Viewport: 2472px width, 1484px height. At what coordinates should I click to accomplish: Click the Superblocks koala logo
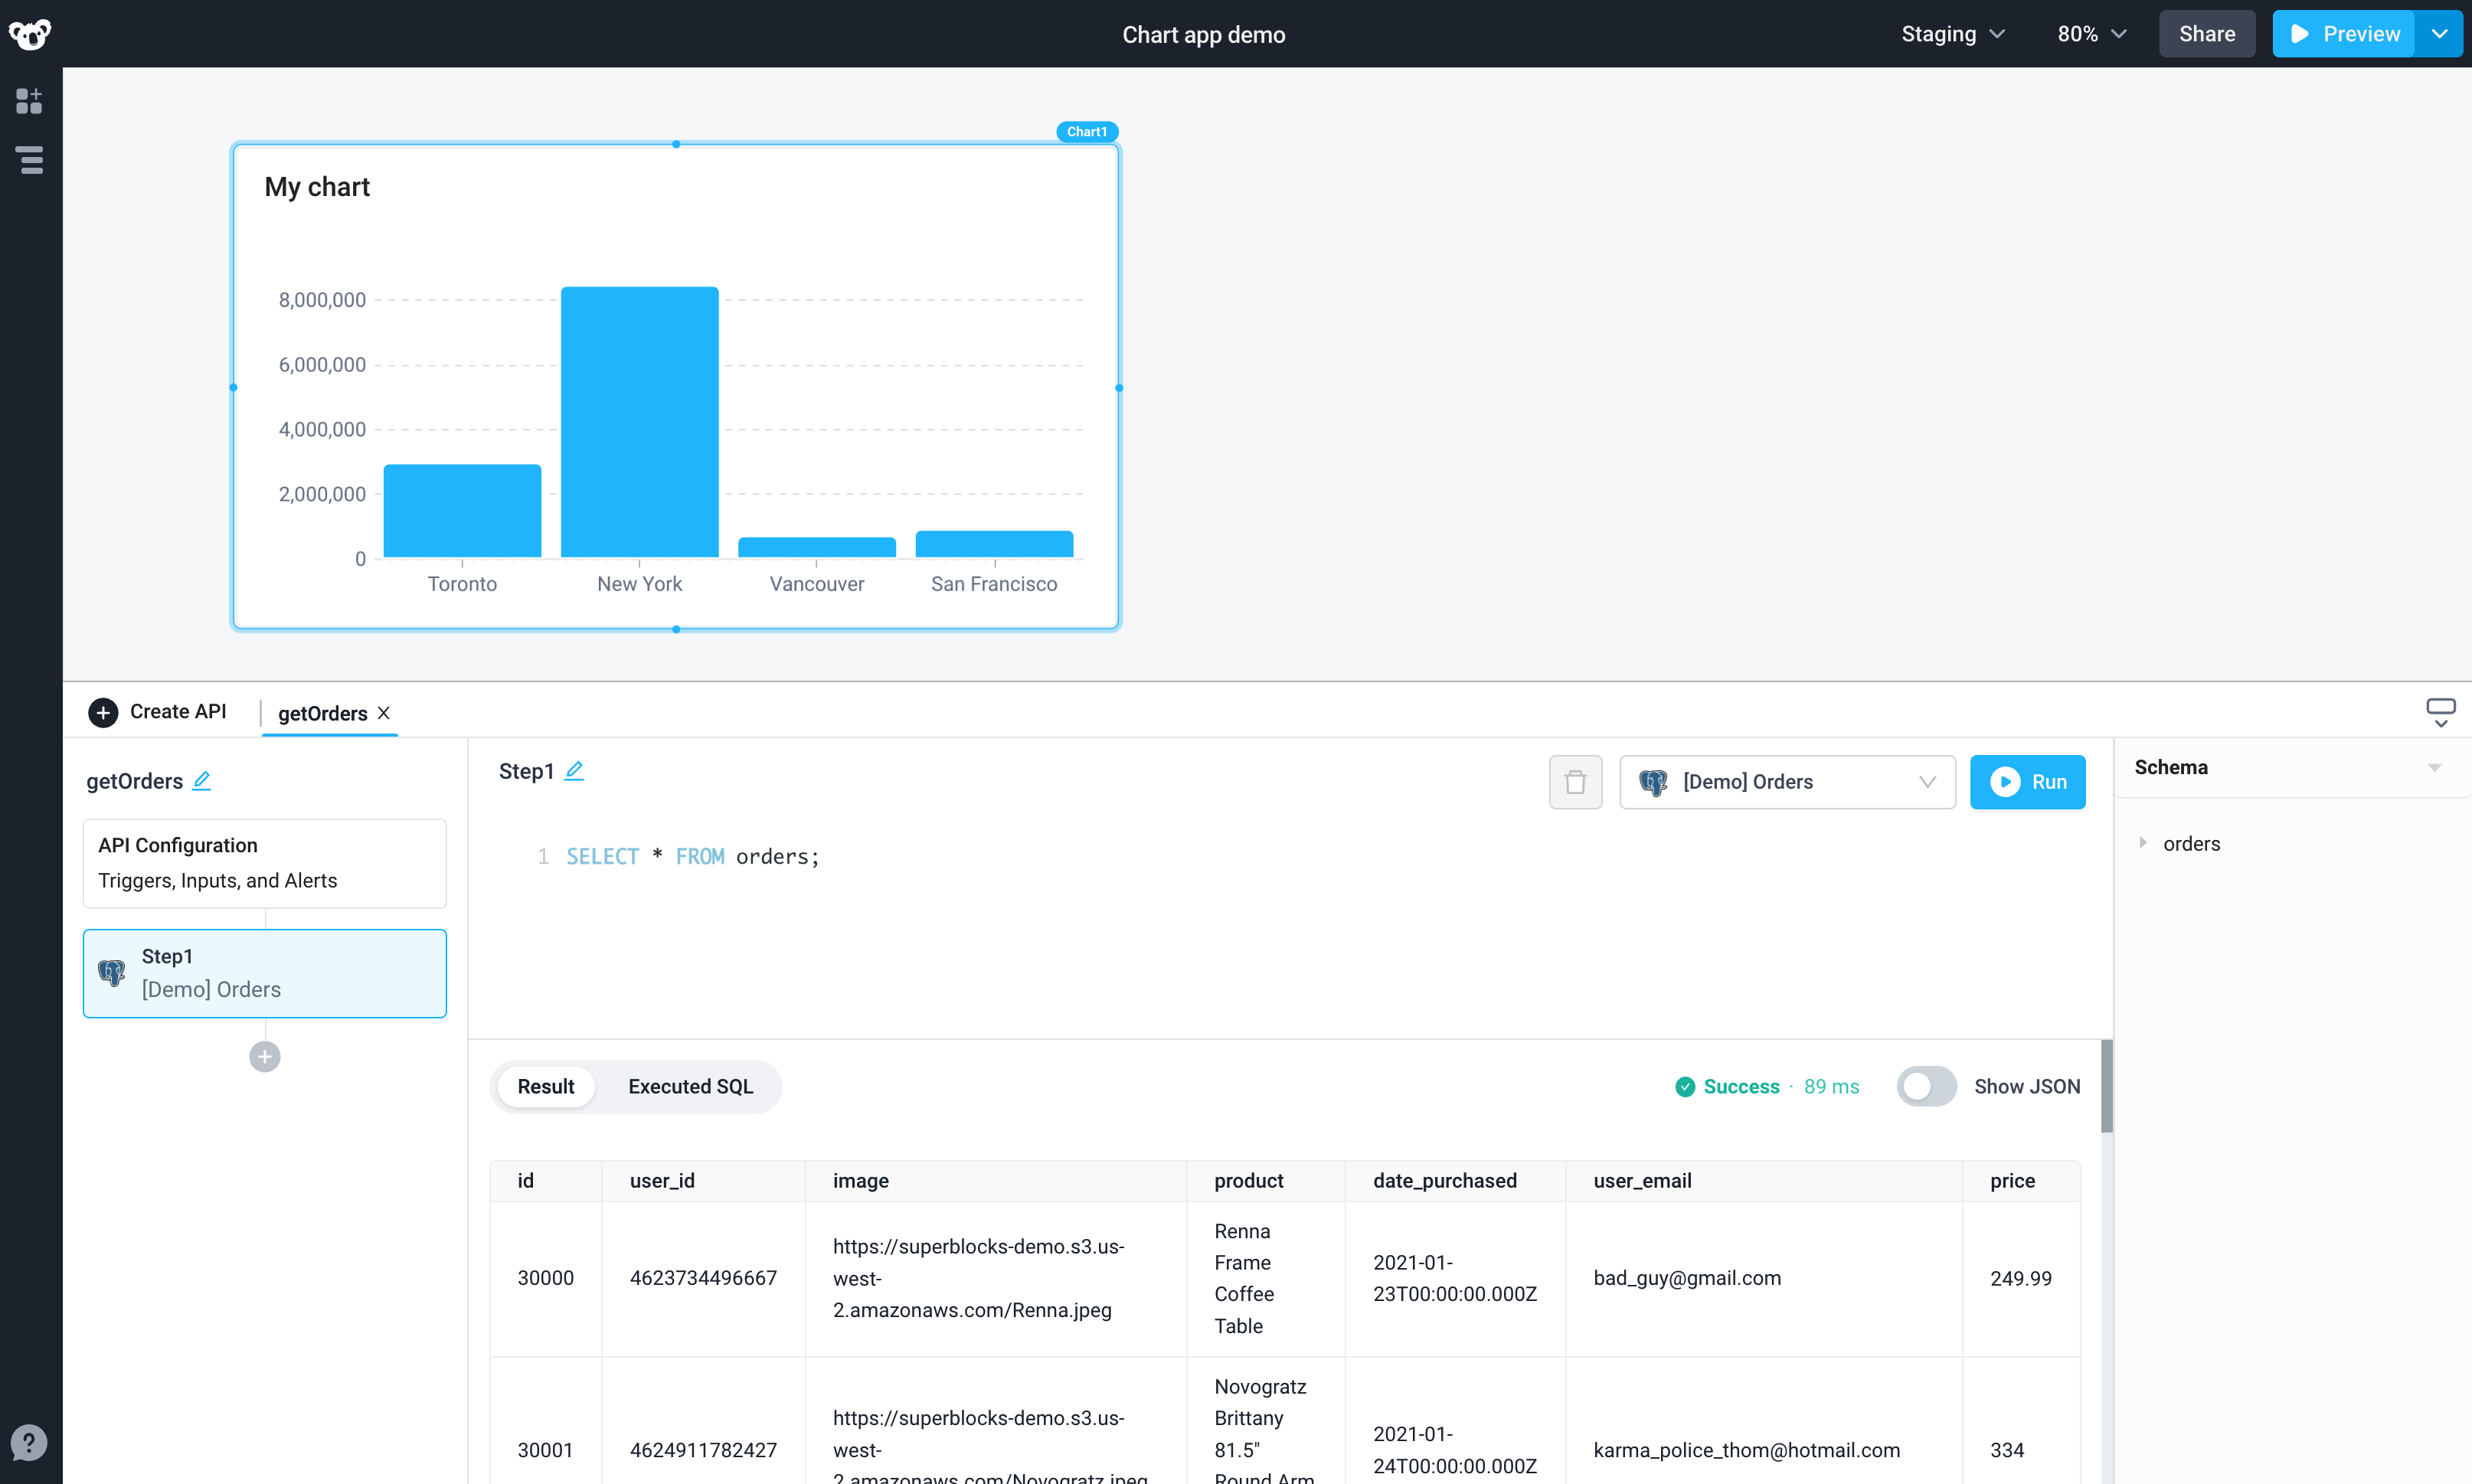pyautogui.click(x=29, y=33)
